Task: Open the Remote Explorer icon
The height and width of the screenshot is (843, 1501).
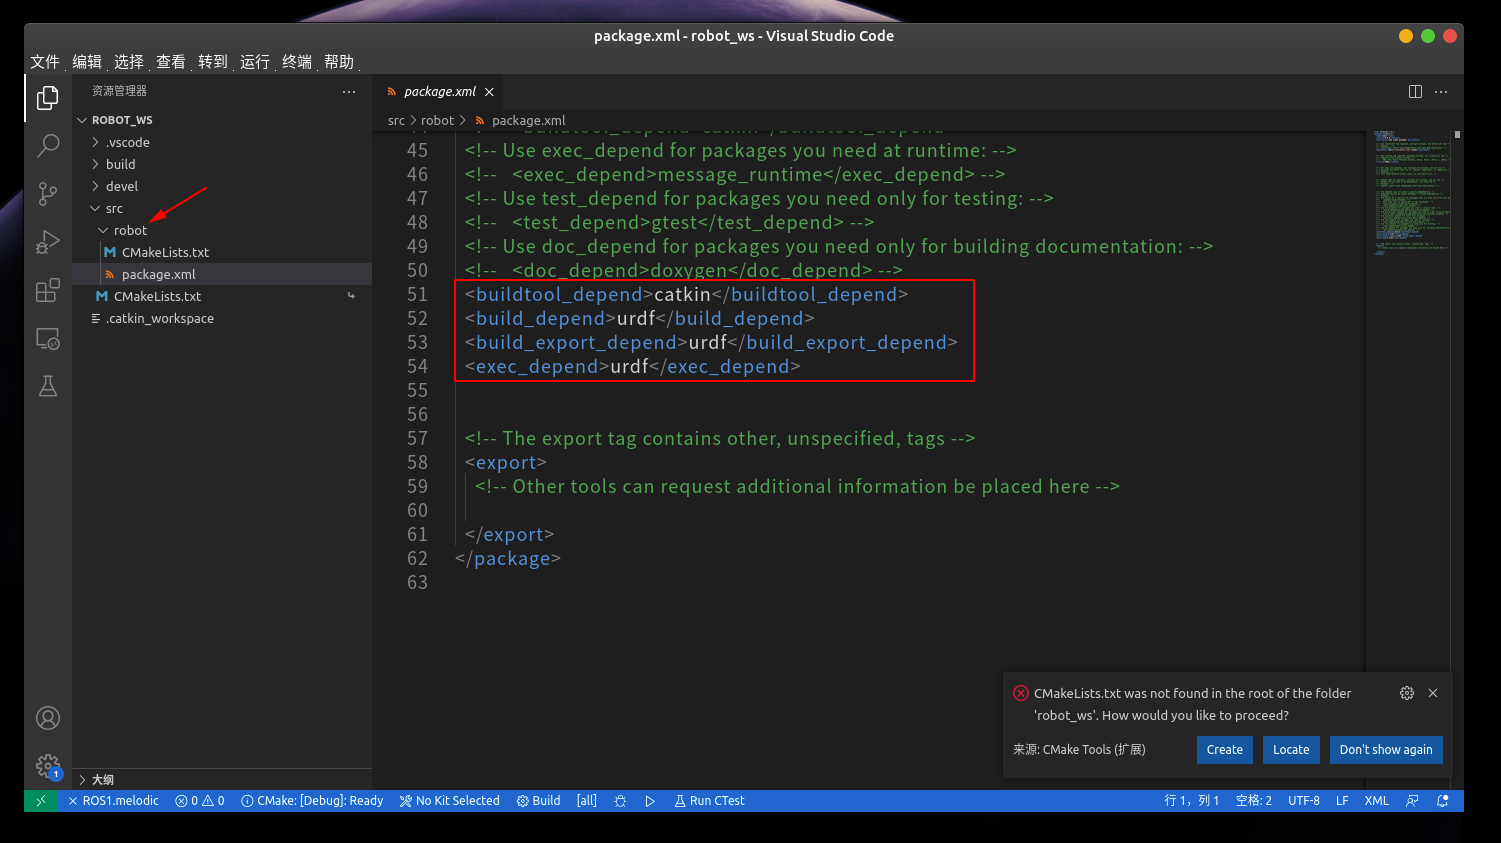Action: click(48, 338)
